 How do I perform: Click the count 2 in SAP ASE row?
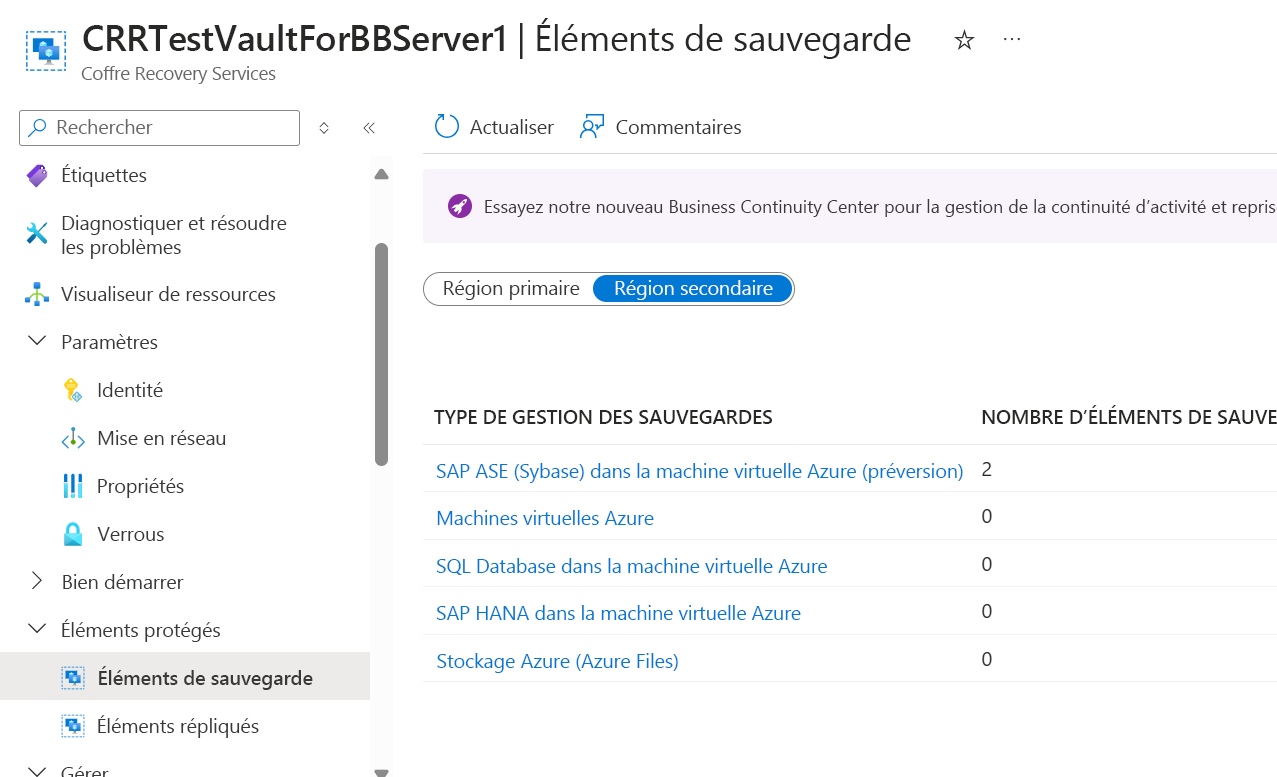[x=987, y=469]
